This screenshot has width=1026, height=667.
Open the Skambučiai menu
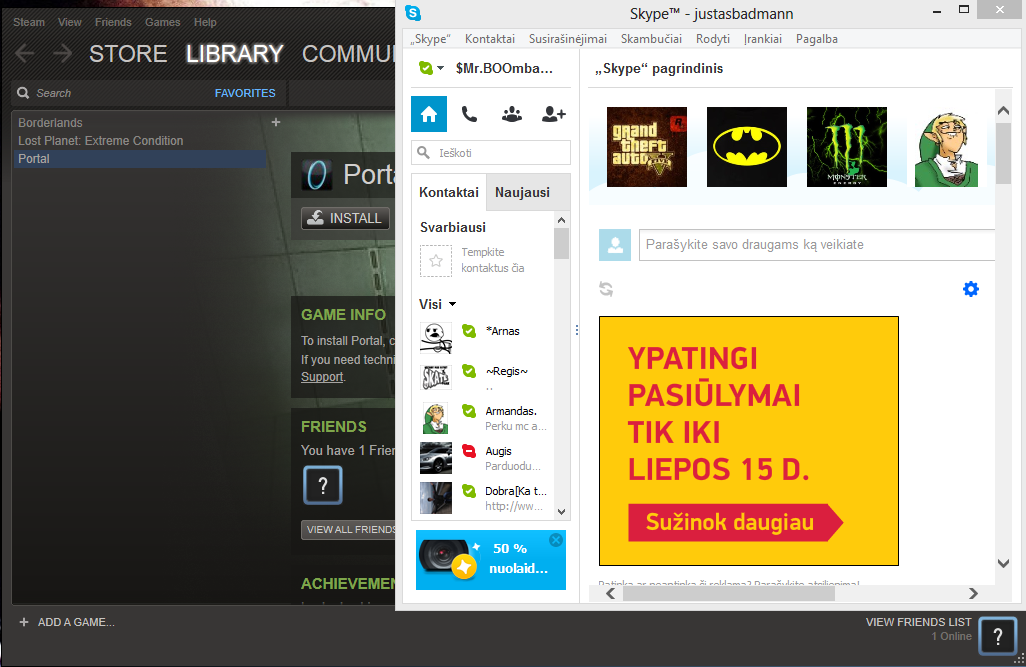pyautogui.click(x=651, y=39)
